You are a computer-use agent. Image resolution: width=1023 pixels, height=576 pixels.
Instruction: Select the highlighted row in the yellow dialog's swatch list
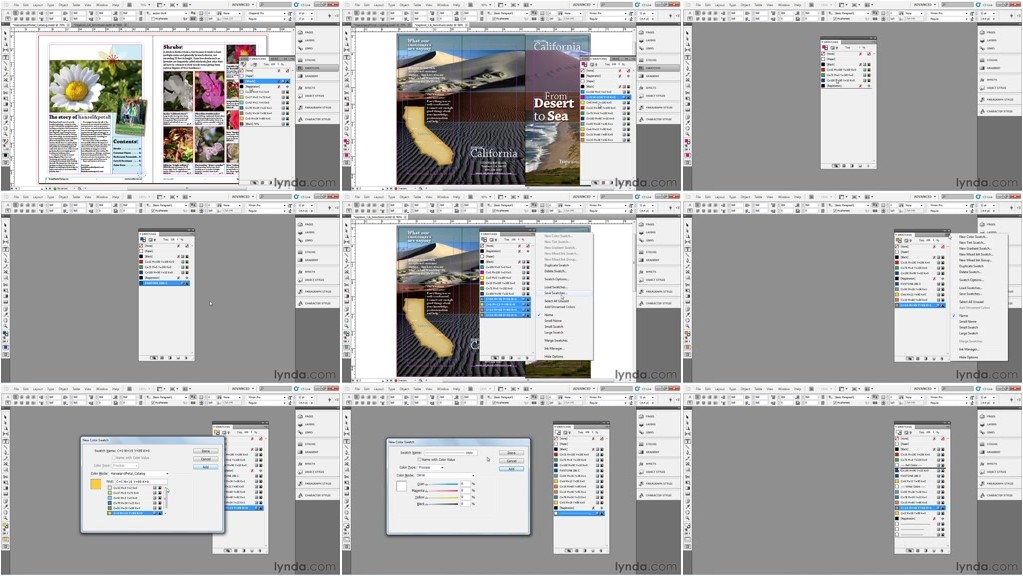click(135, 513)
